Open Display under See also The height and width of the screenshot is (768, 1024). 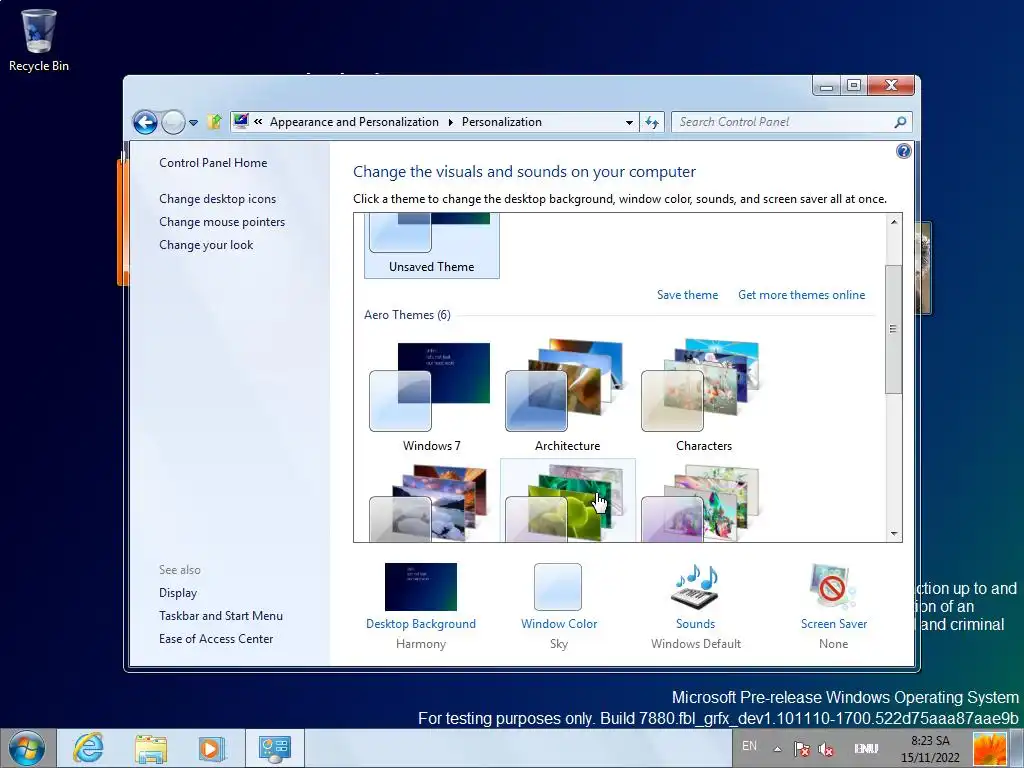(x=178, y=593)
